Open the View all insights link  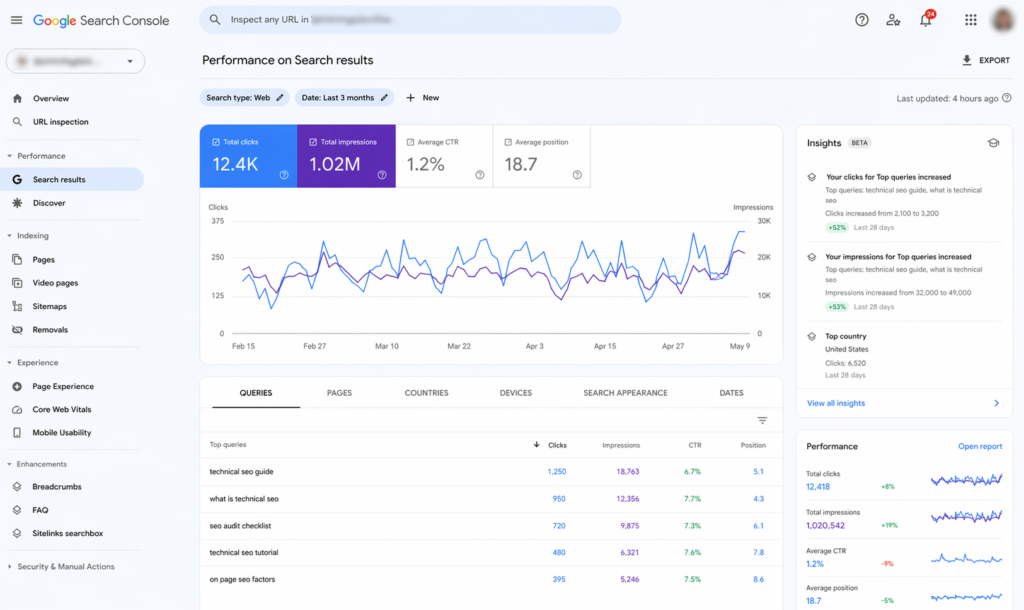click(x=836, y=403)
